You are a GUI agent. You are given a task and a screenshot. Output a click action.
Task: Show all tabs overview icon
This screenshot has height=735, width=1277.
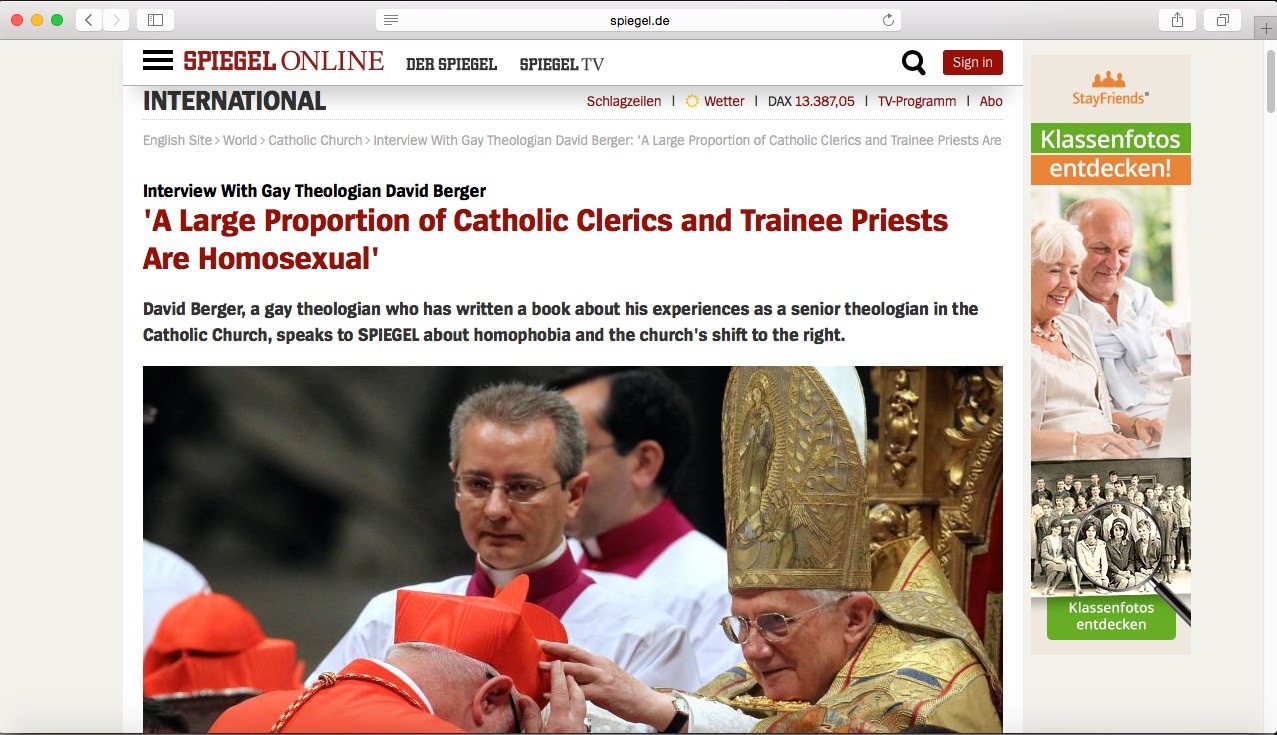click(1223, 20)
